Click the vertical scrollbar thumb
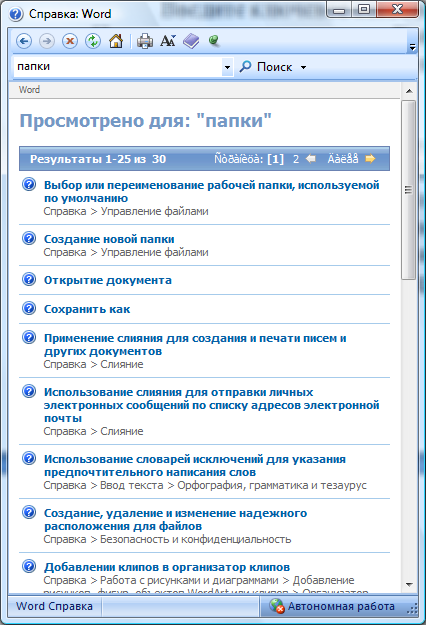Viewport: 426px width, 625px height. click(x=408, y=190)
